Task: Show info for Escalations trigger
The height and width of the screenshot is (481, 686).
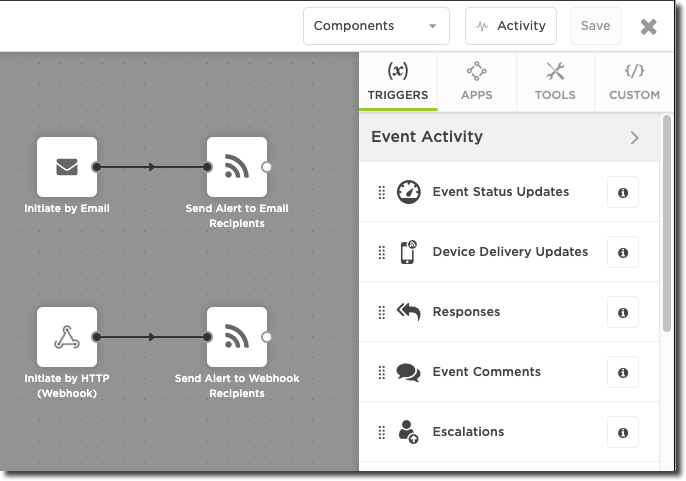Action: coord(622,432)
